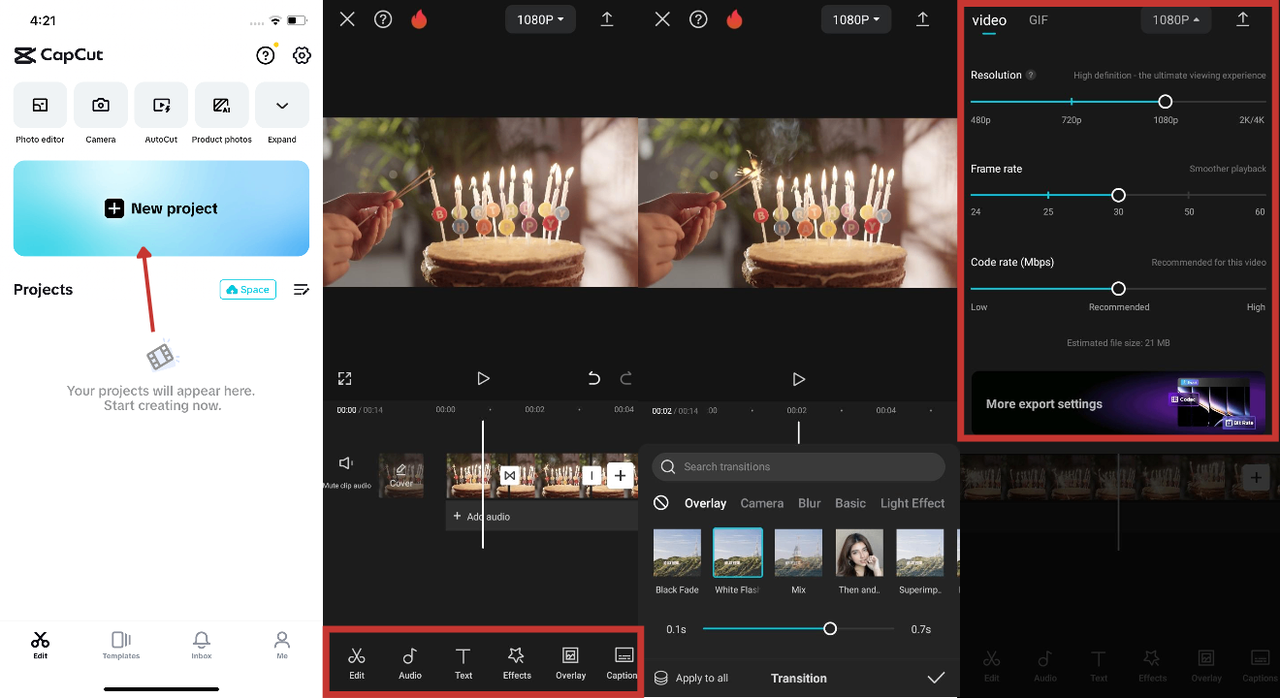Open the Audio tool

409,662
